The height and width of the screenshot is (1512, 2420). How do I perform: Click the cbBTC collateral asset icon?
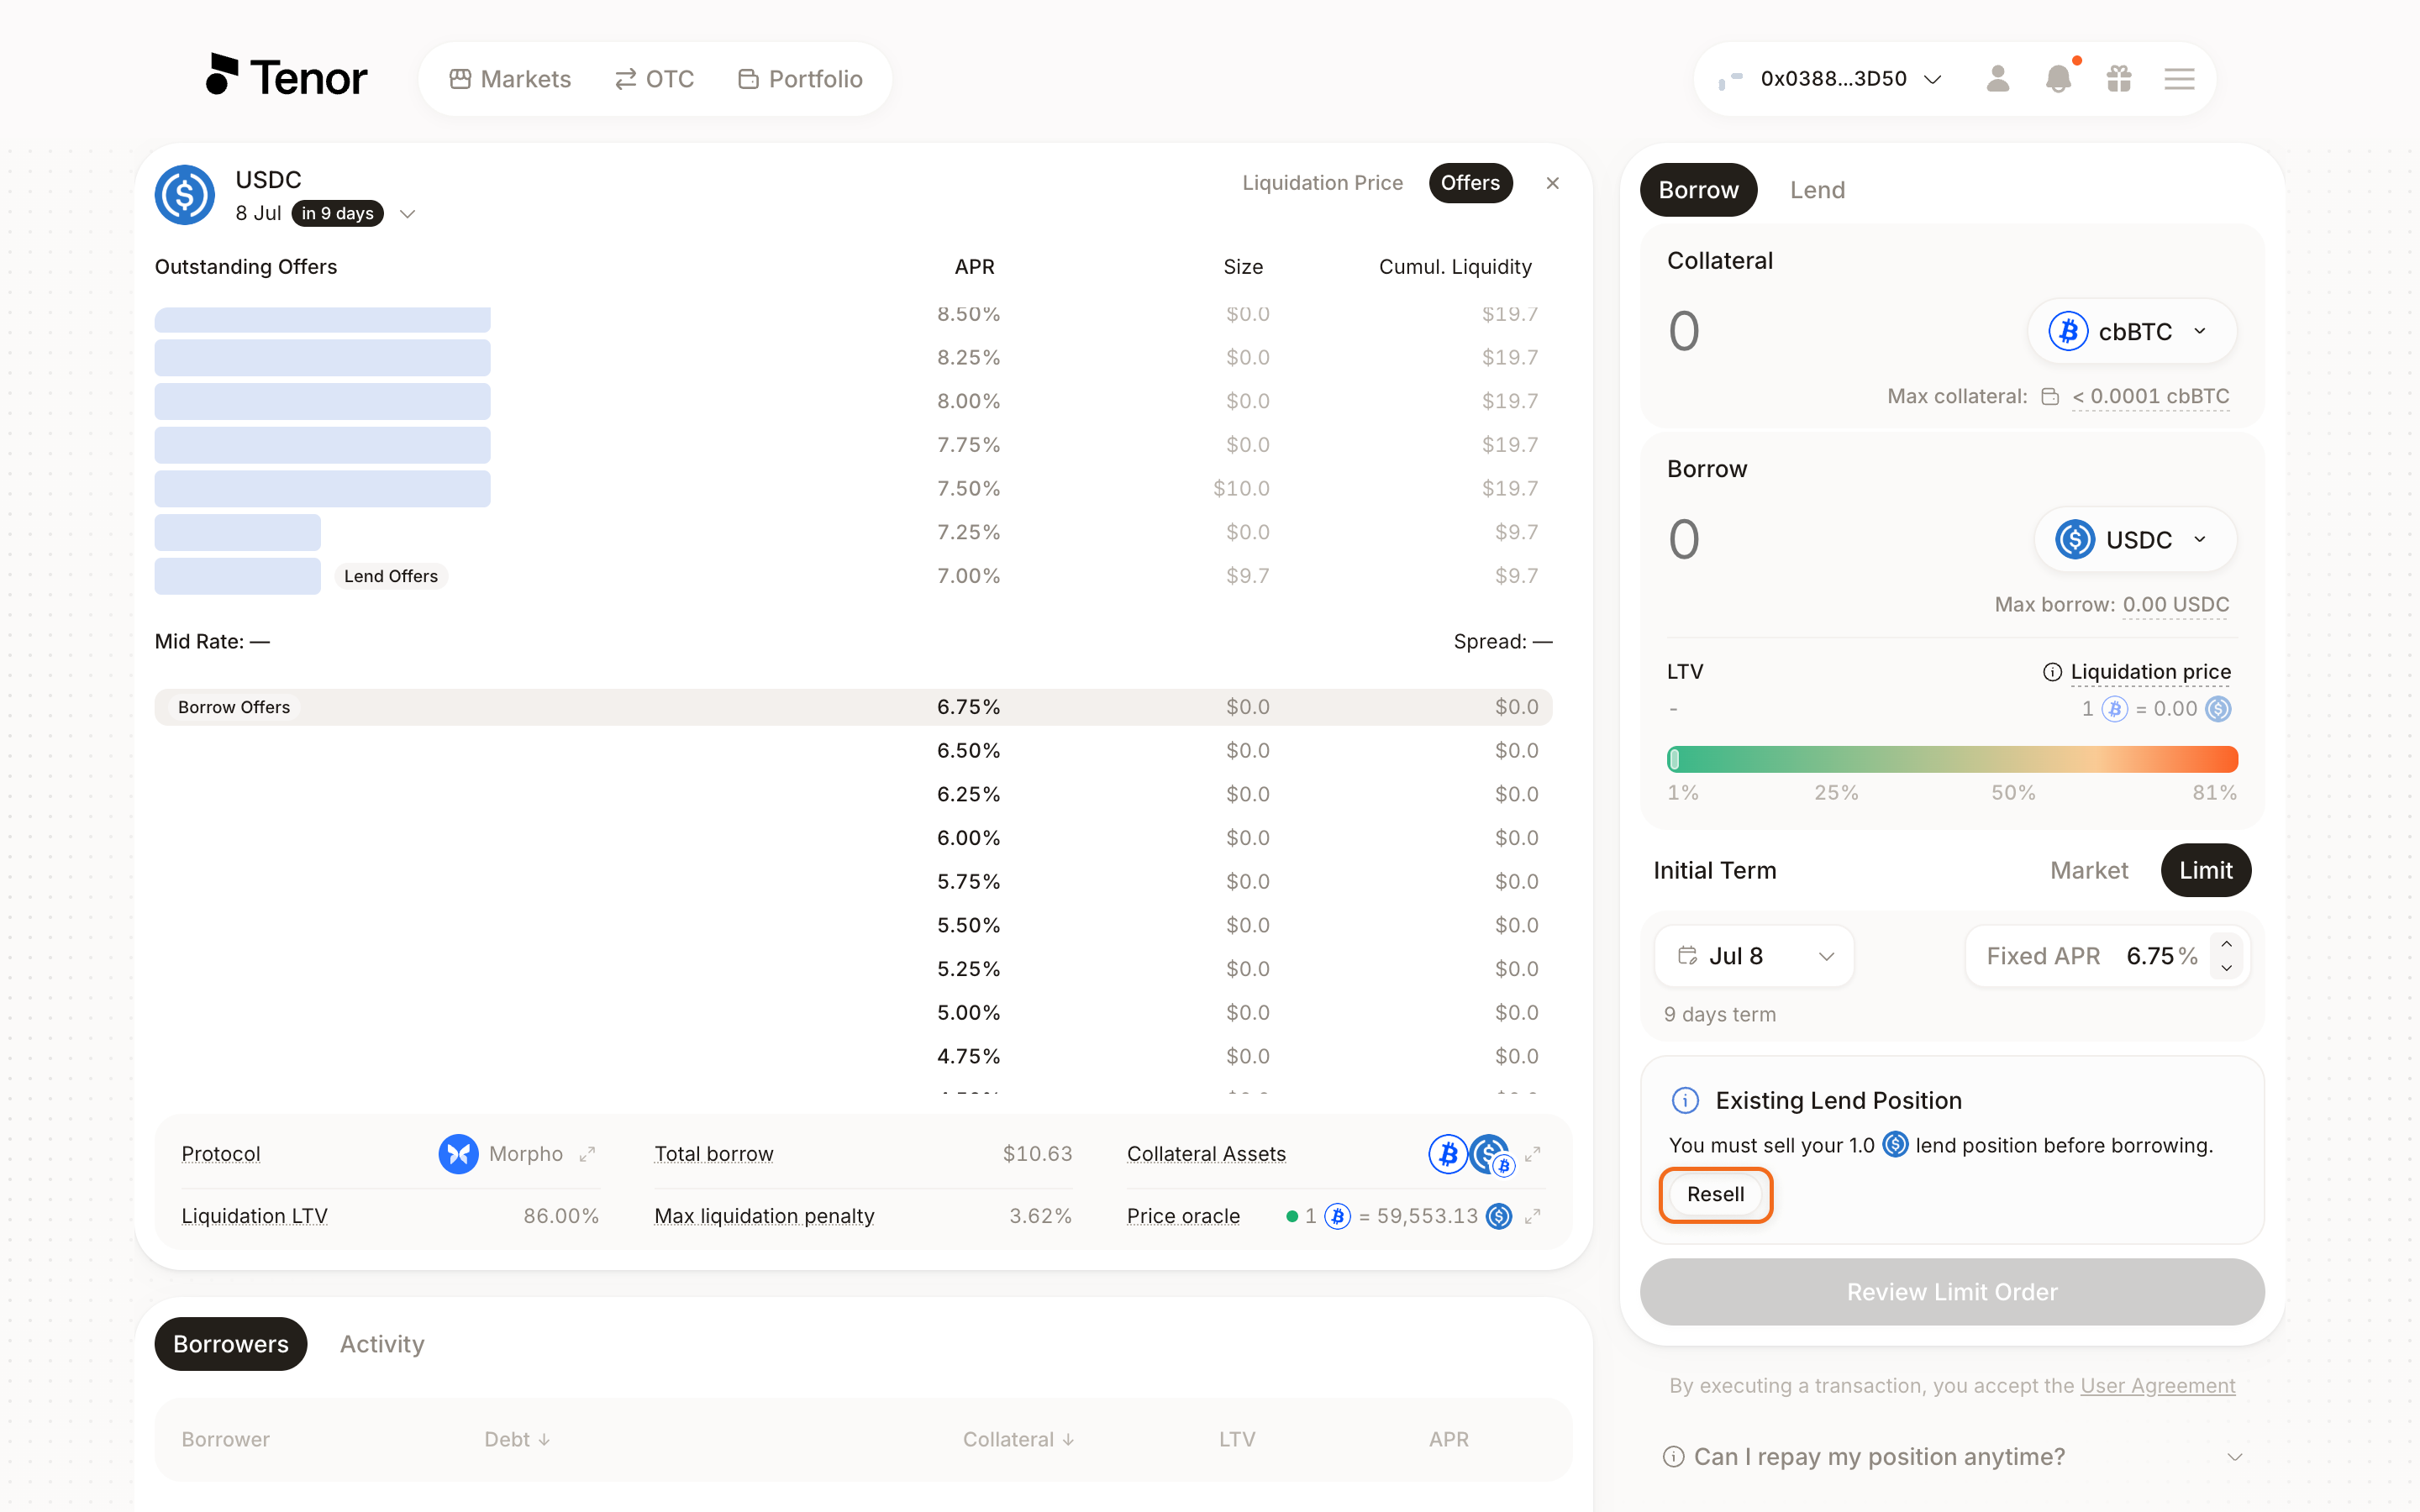[x=1448, y=1154]
